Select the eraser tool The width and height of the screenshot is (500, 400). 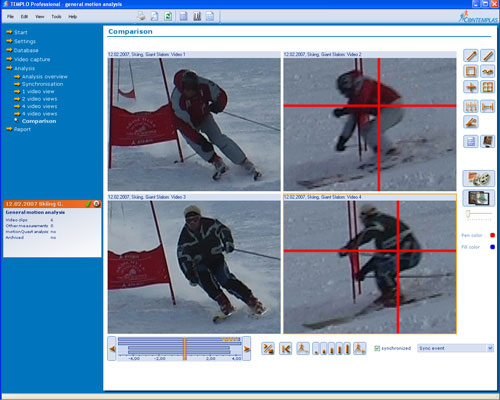(471, 122)
